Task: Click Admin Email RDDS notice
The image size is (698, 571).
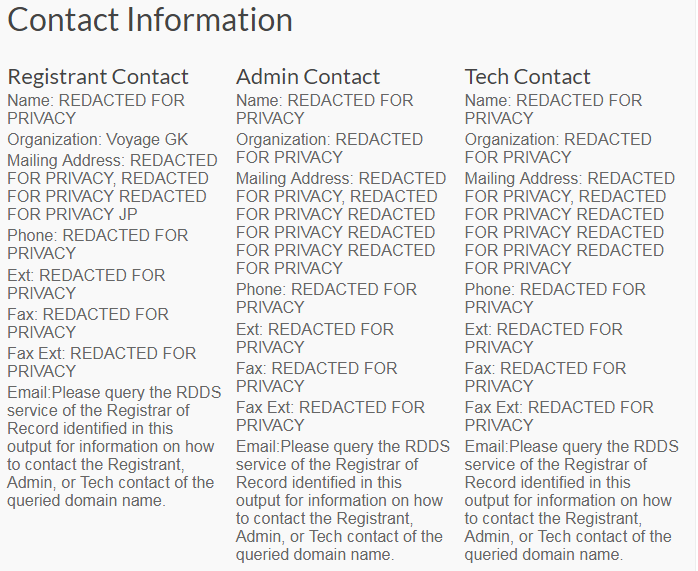Action: click(343, 500)
